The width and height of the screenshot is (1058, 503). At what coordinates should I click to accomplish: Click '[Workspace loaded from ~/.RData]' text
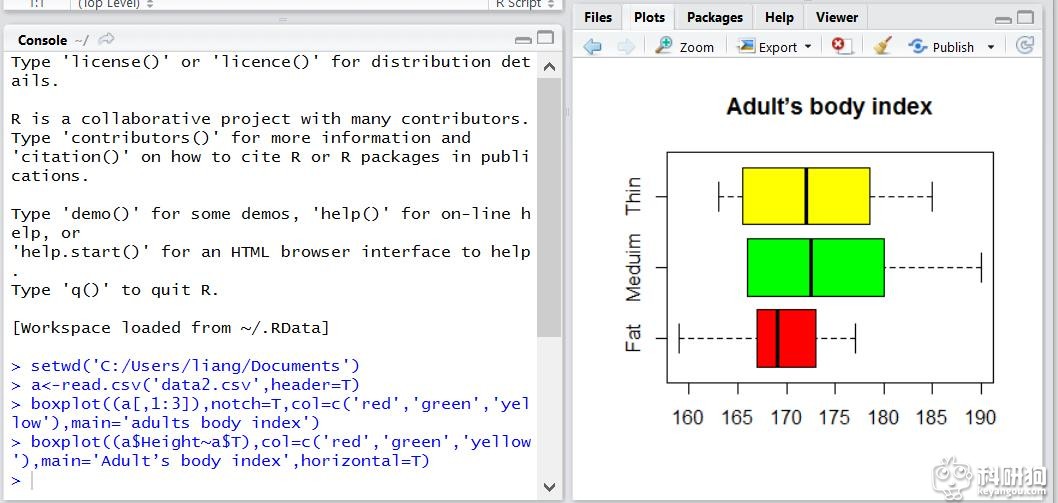[x=170, y=328]
